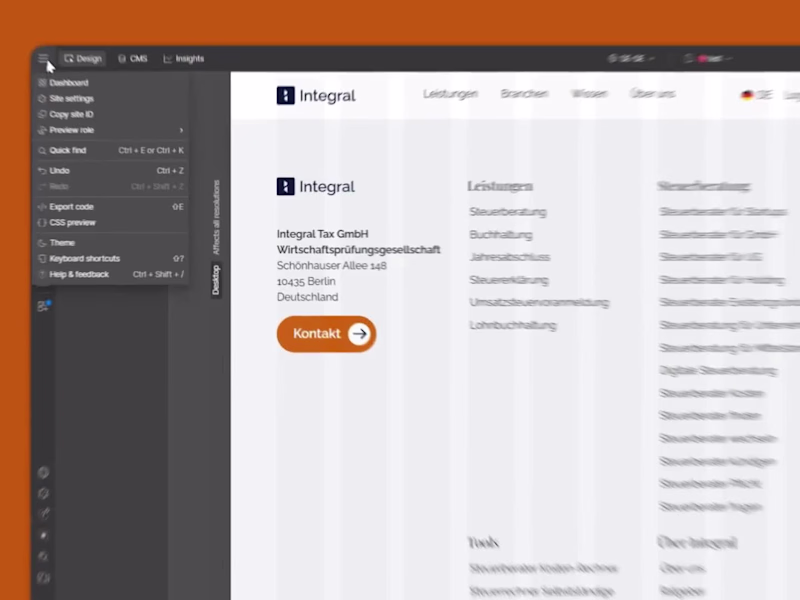The image size is (800, 600).
Task: Switch to the Design tab
Action: [83, 59]
